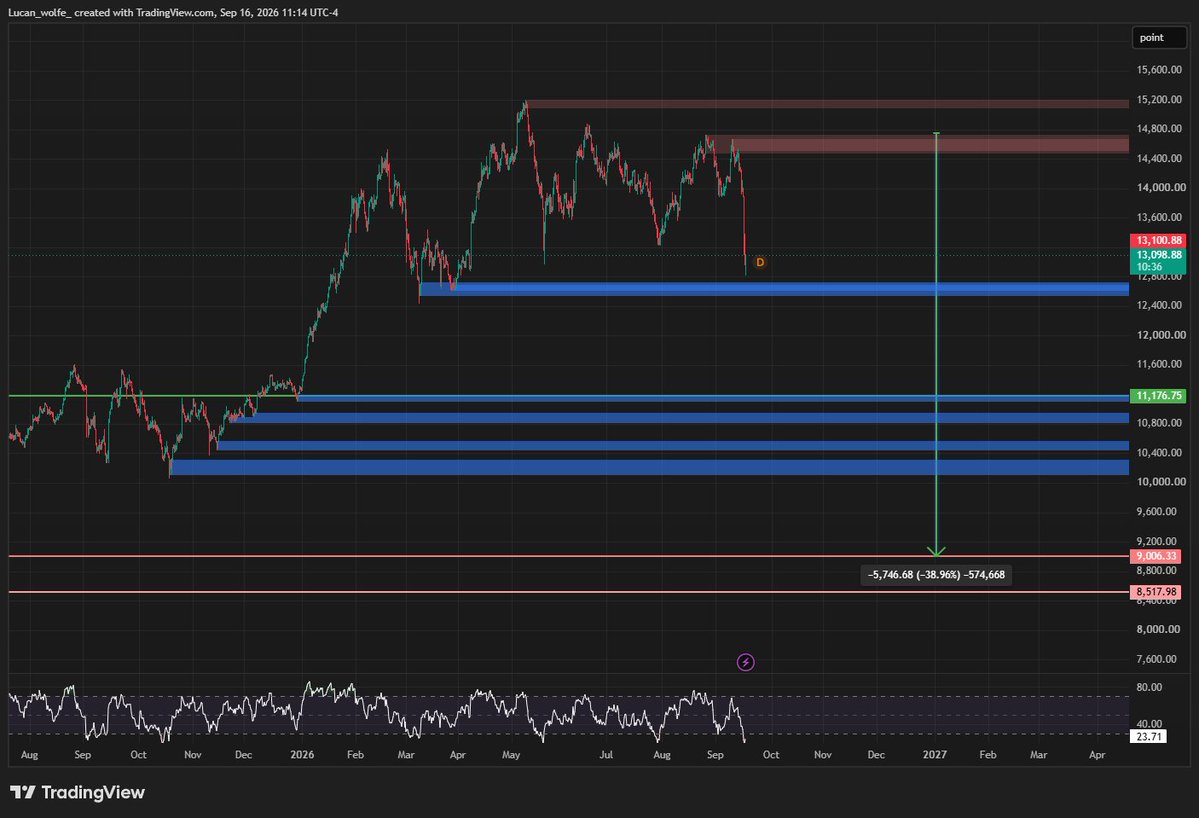Select the 11,176.75 green price label
Screen dimensions: 1199x818
click(x=1158, y=395)
